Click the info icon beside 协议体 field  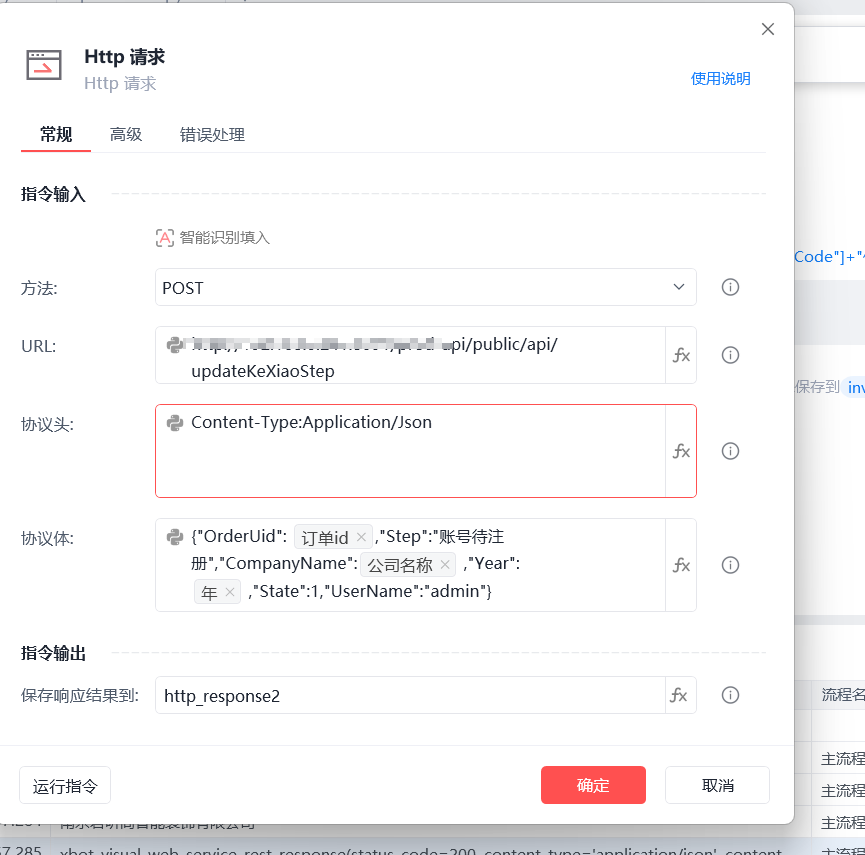pyautogui.click(x=730, y=565)
